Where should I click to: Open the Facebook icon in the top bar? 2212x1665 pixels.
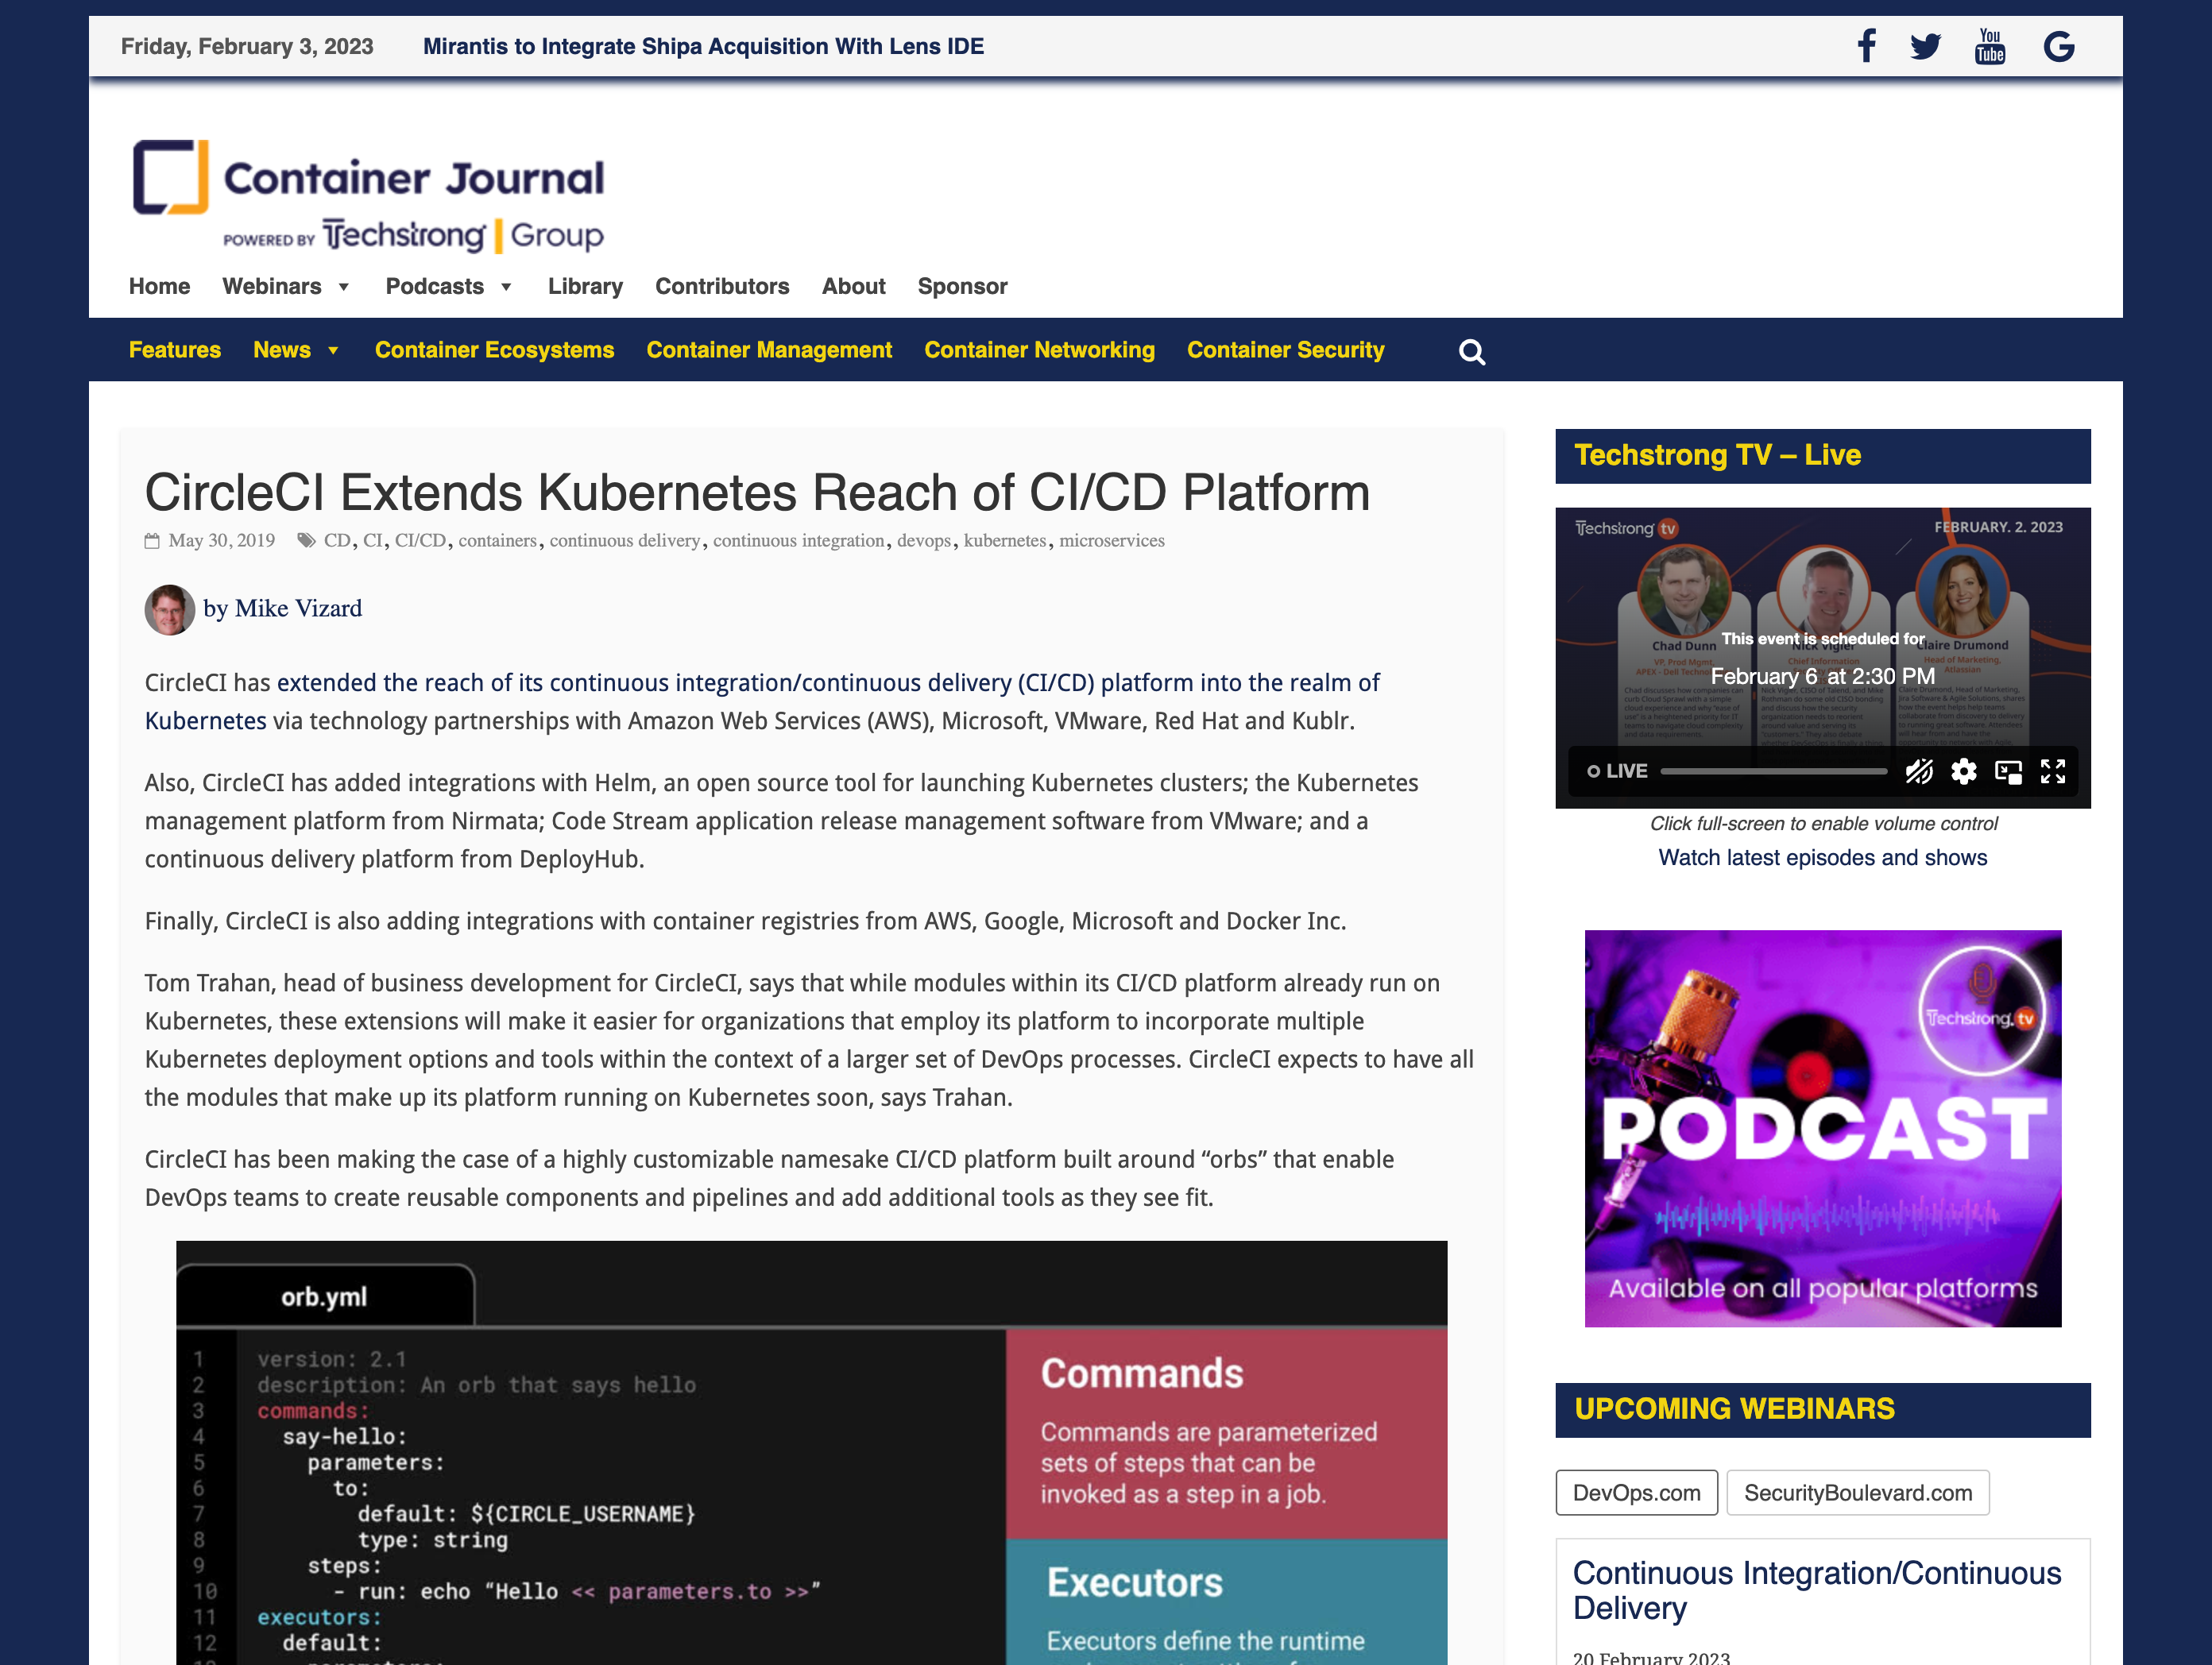pos(1866,46)
